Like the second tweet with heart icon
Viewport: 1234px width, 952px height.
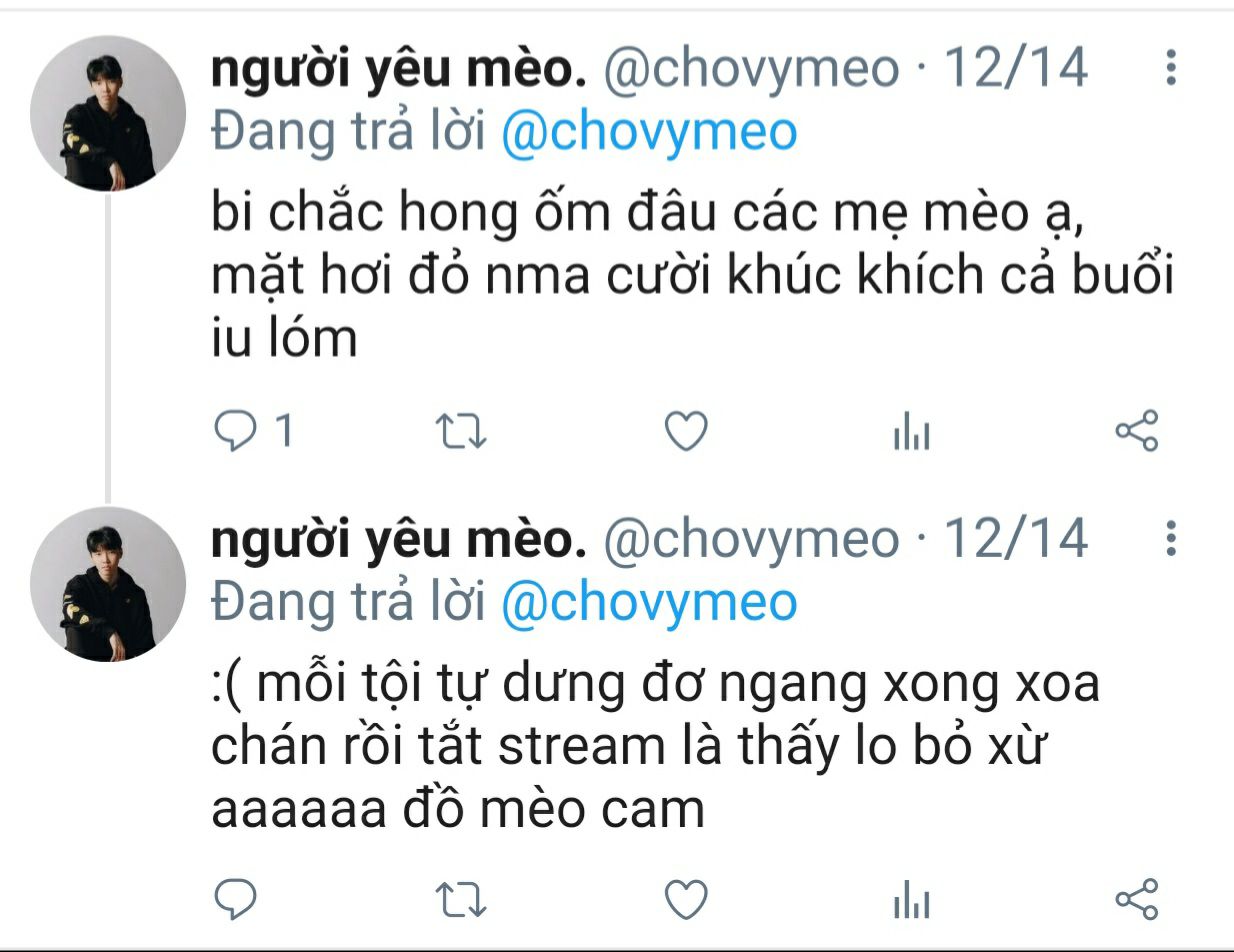click(686, 900)
